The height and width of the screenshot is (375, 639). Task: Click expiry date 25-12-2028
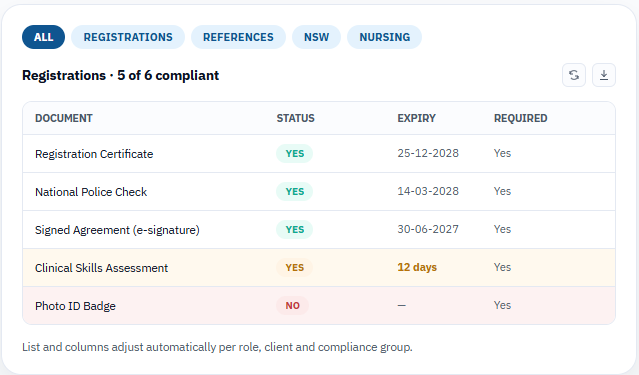point(428,153)
